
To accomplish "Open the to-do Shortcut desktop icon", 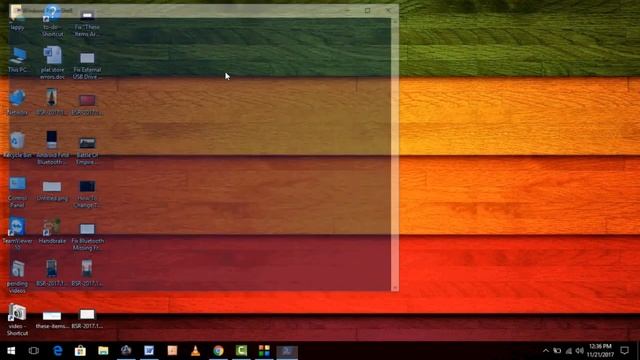I will pyautogui.click(x=52, y=22).
